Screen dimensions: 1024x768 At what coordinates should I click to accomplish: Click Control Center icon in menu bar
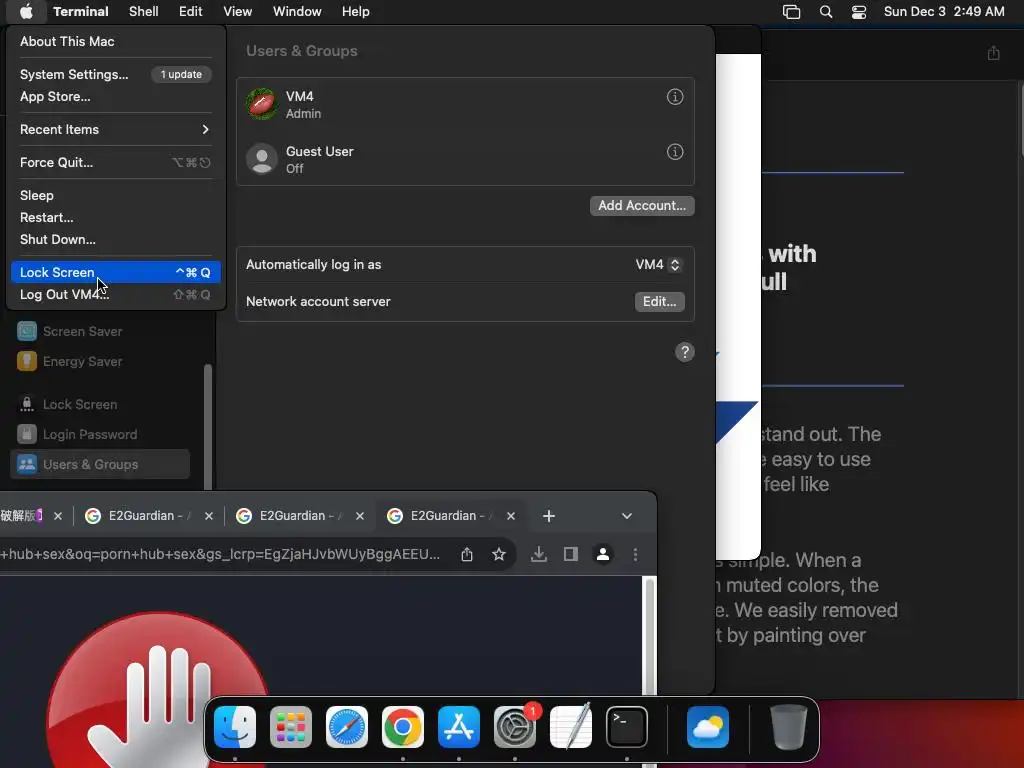point(859,12)
